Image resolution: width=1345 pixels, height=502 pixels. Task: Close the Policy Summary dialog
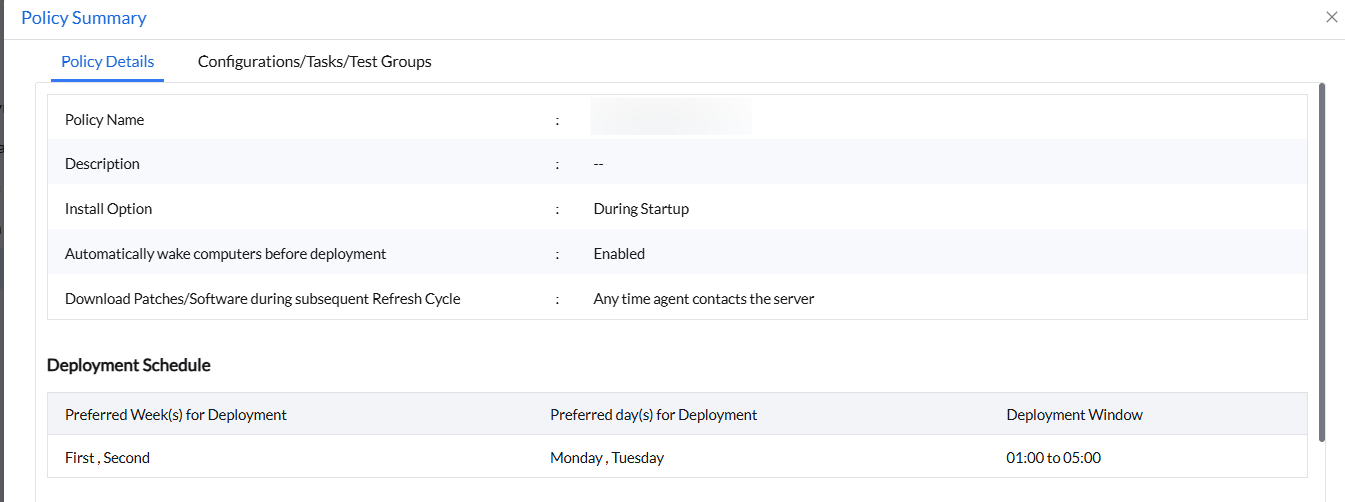point(1331,17)
